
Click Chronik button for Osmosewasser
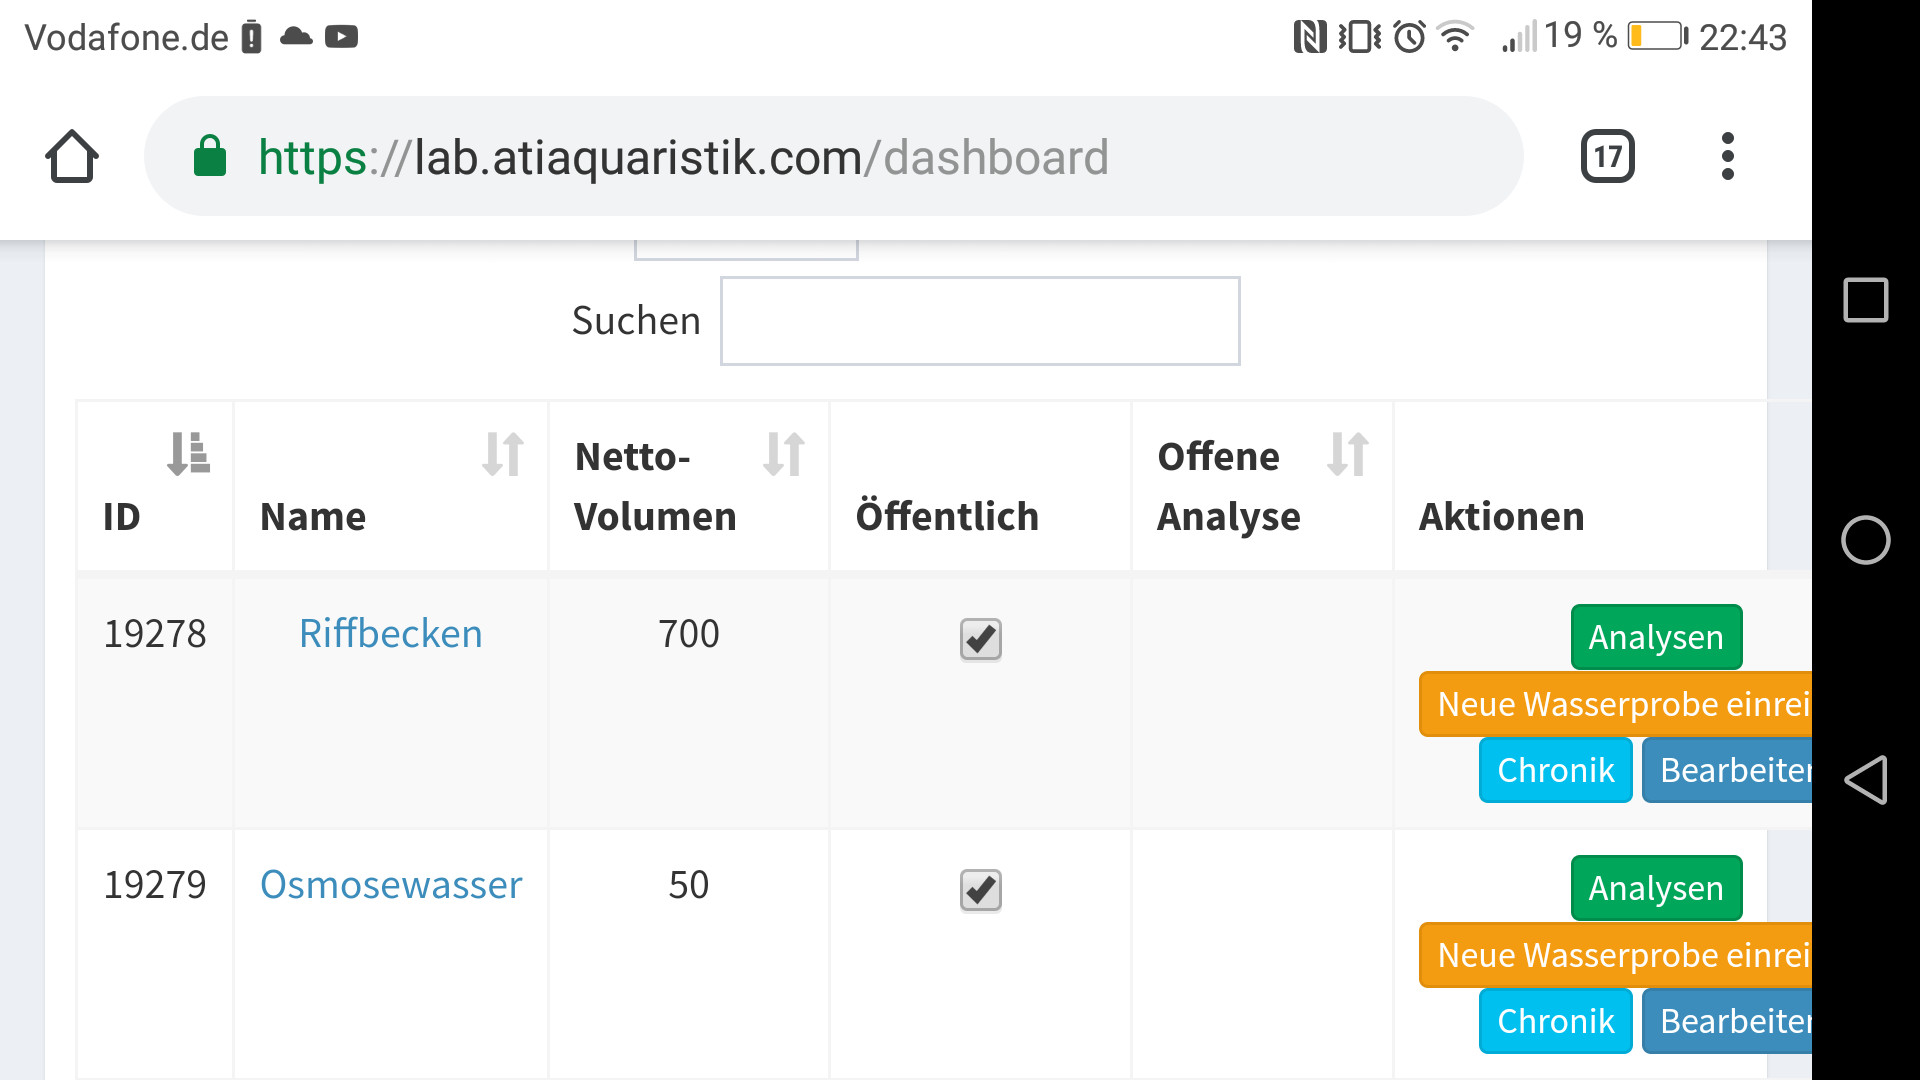[1555, 1021]
